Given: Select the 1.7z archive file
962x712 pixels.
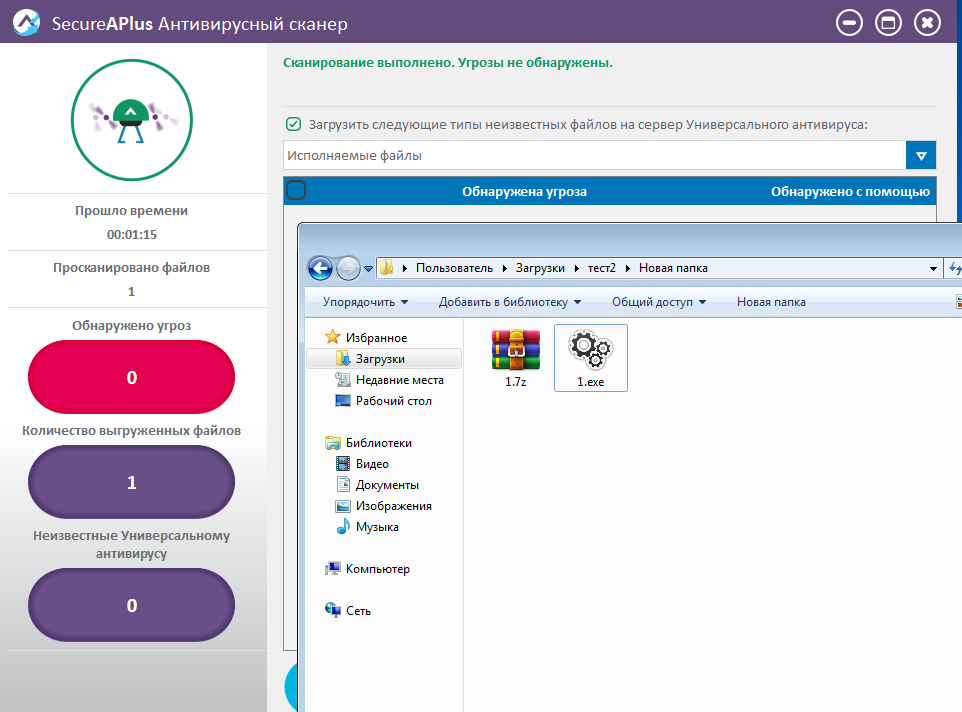Looking at the screenshot, I should pyautogui.click(x=515, y=358).
